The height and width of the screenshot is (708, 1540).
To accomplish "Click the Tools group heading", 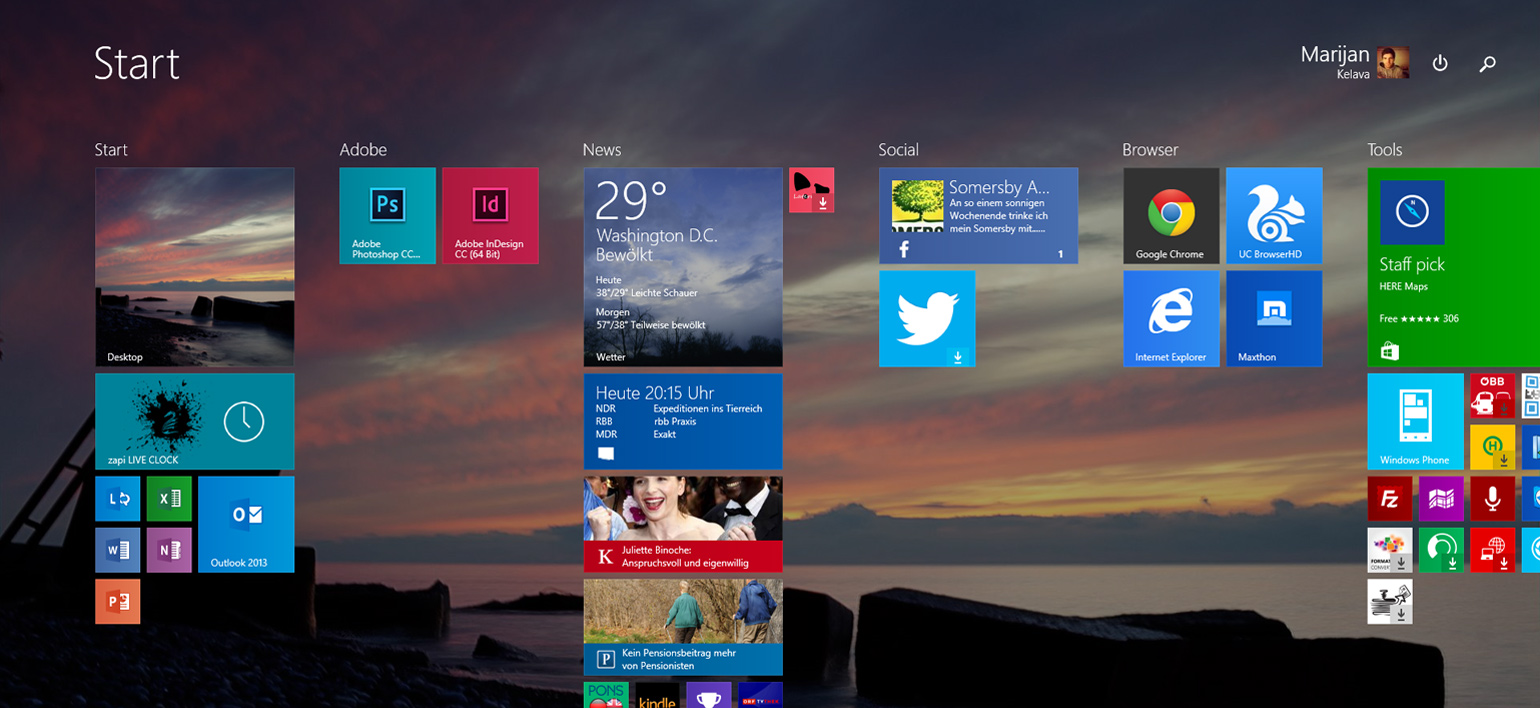I will (1385, 150).
